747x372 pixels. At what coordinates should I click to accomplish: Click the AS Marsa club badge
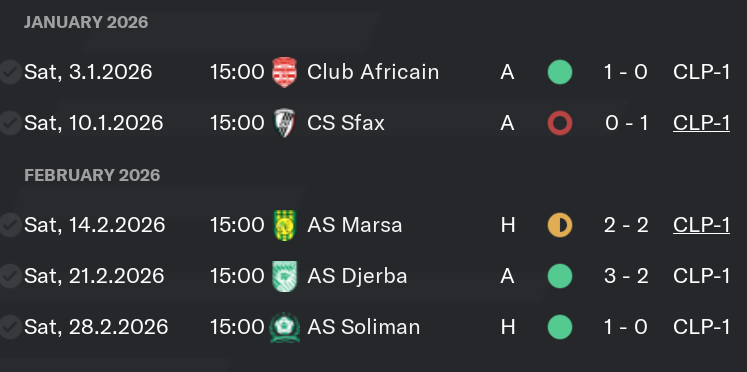pyautogui.click(x=285, y=225)
